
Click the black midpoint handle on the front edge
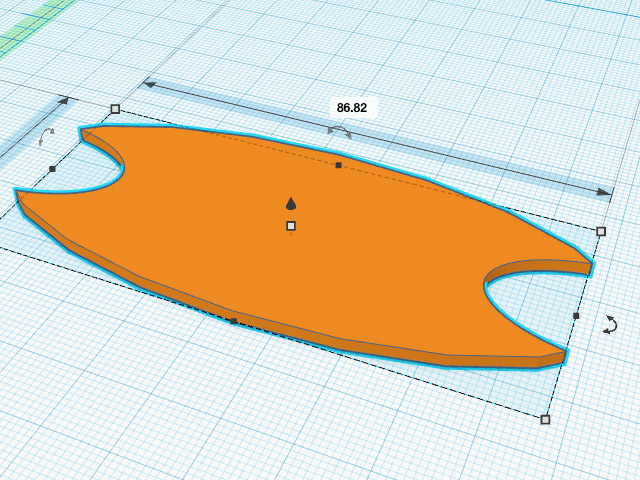[234, 321]
